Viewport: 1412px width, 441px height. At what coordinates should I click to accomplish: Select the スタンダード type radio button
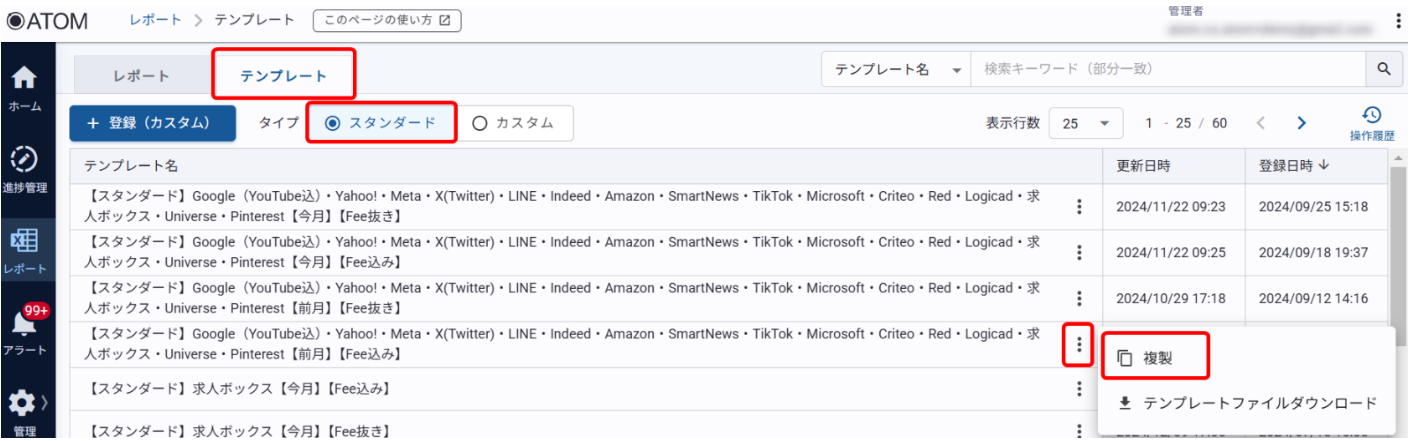(334, 123)
